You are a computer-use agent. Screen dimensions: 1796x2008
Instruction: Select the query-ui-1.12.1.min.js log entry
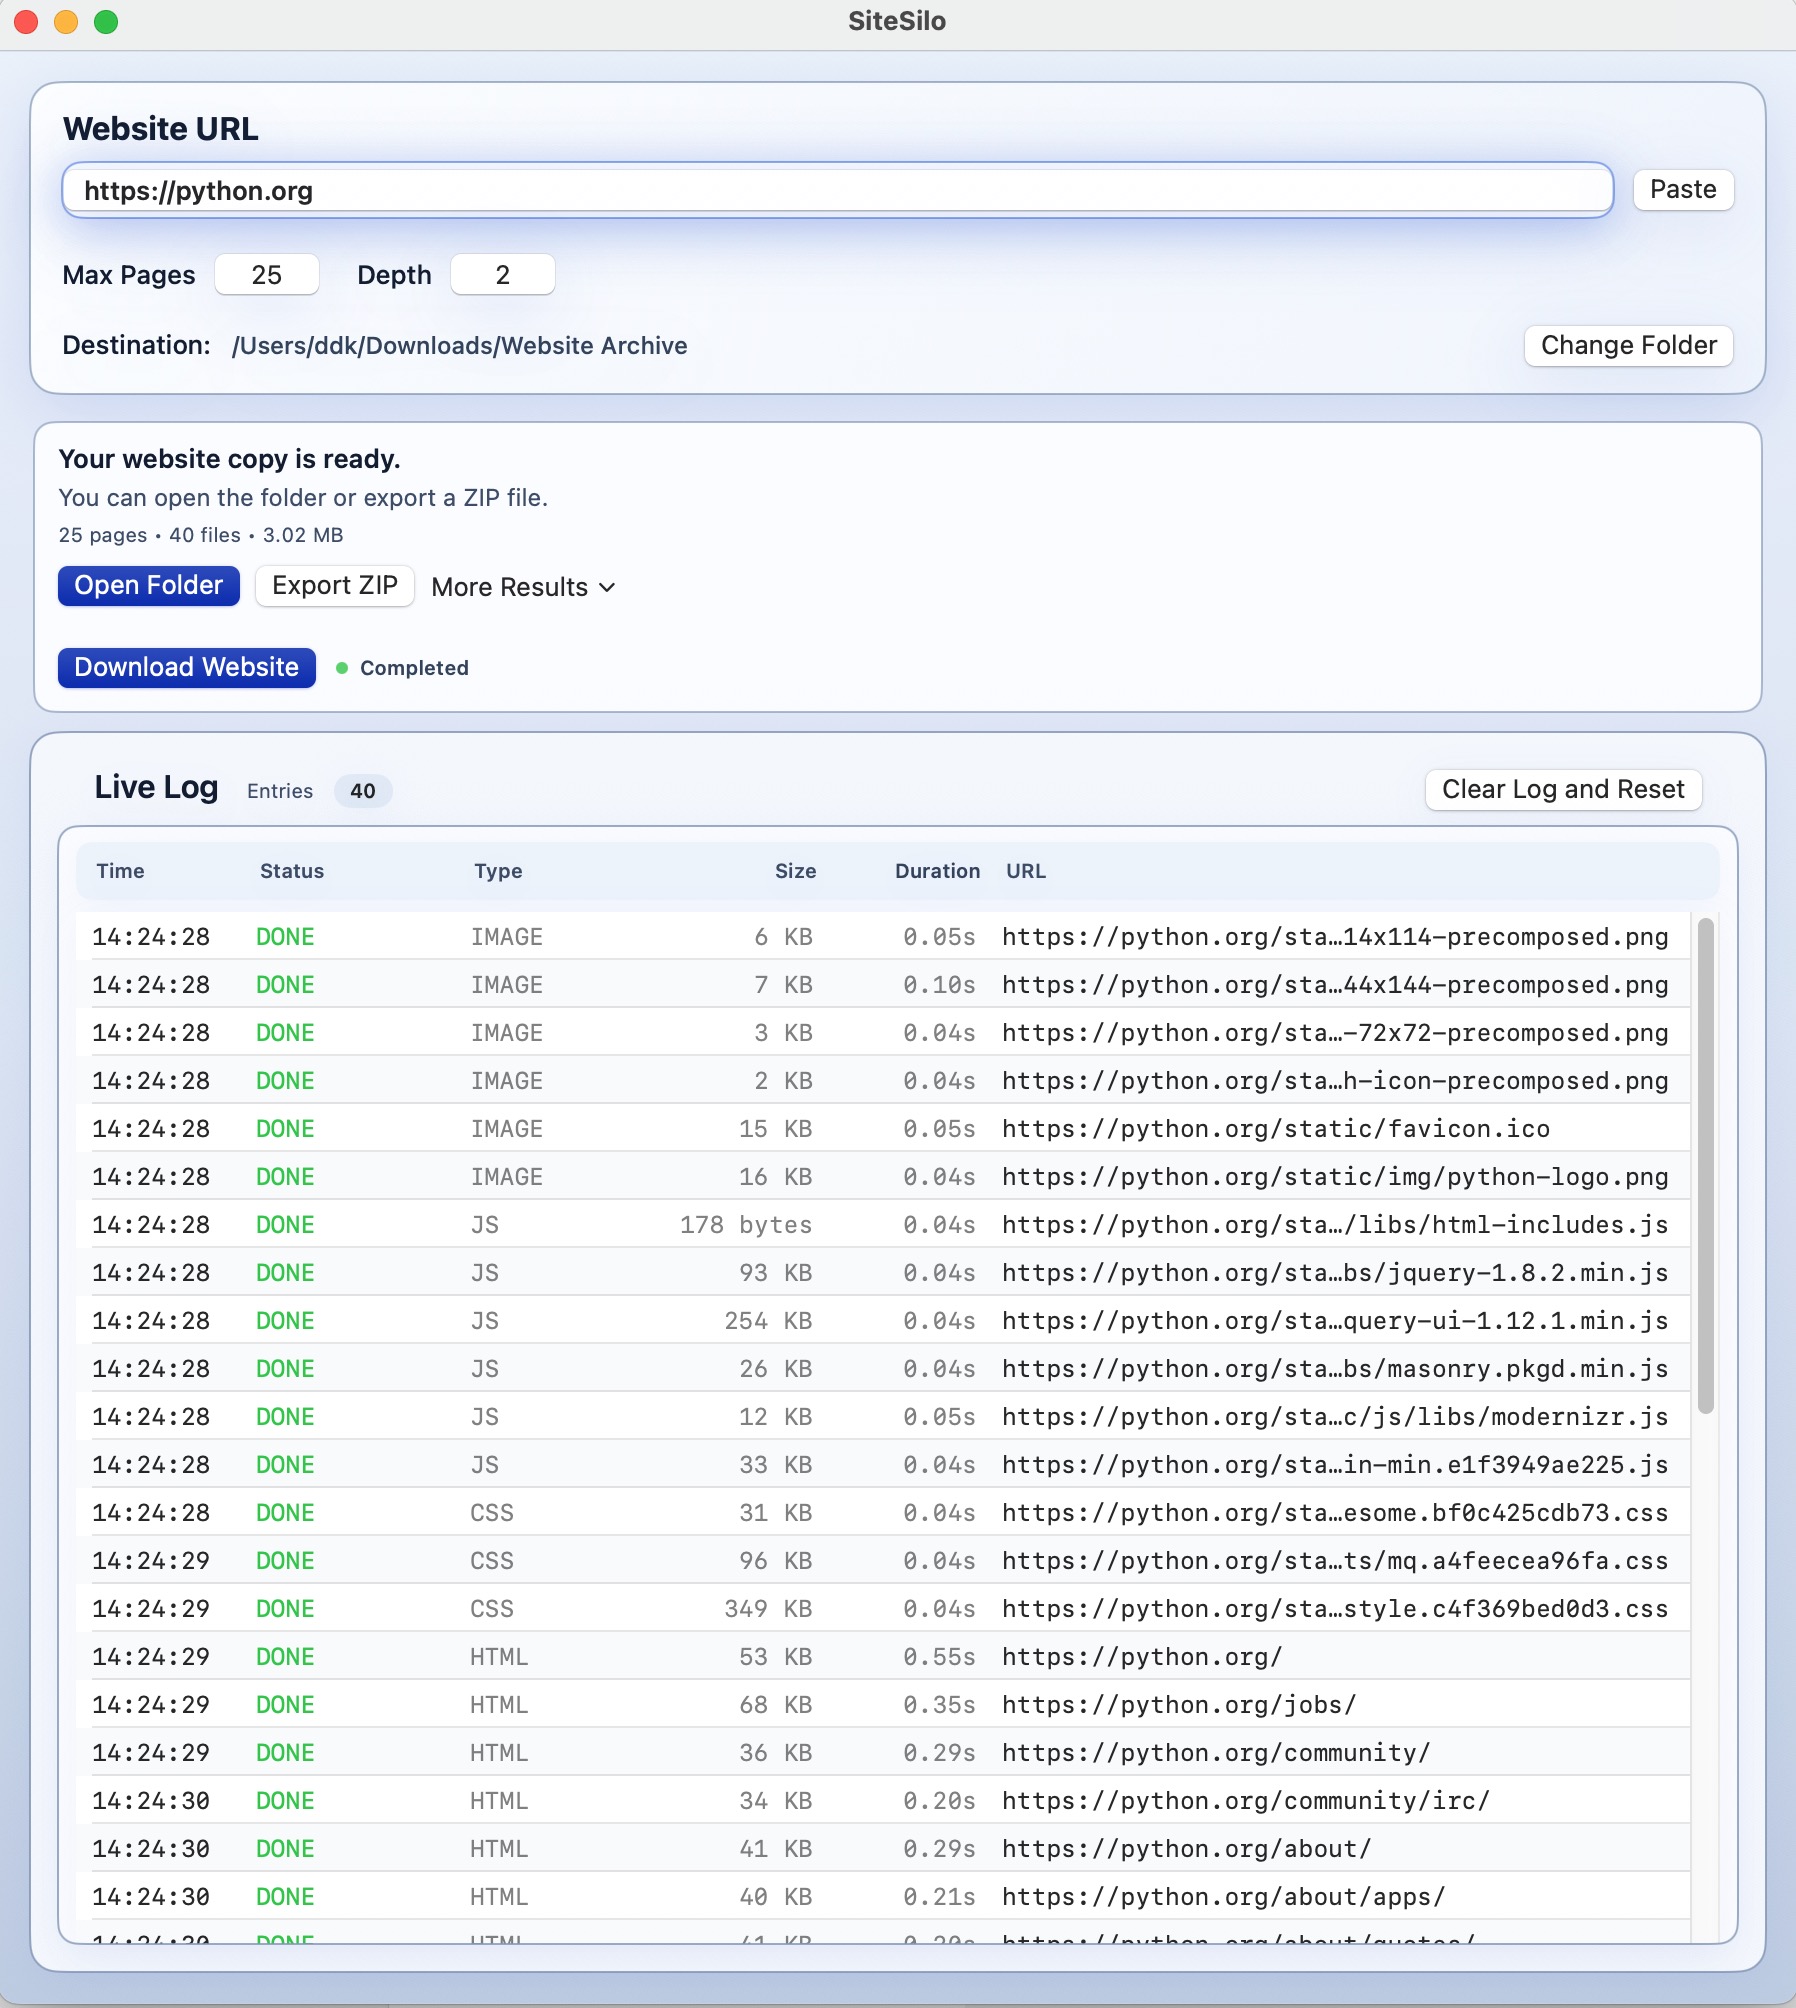coord(883,1321)
